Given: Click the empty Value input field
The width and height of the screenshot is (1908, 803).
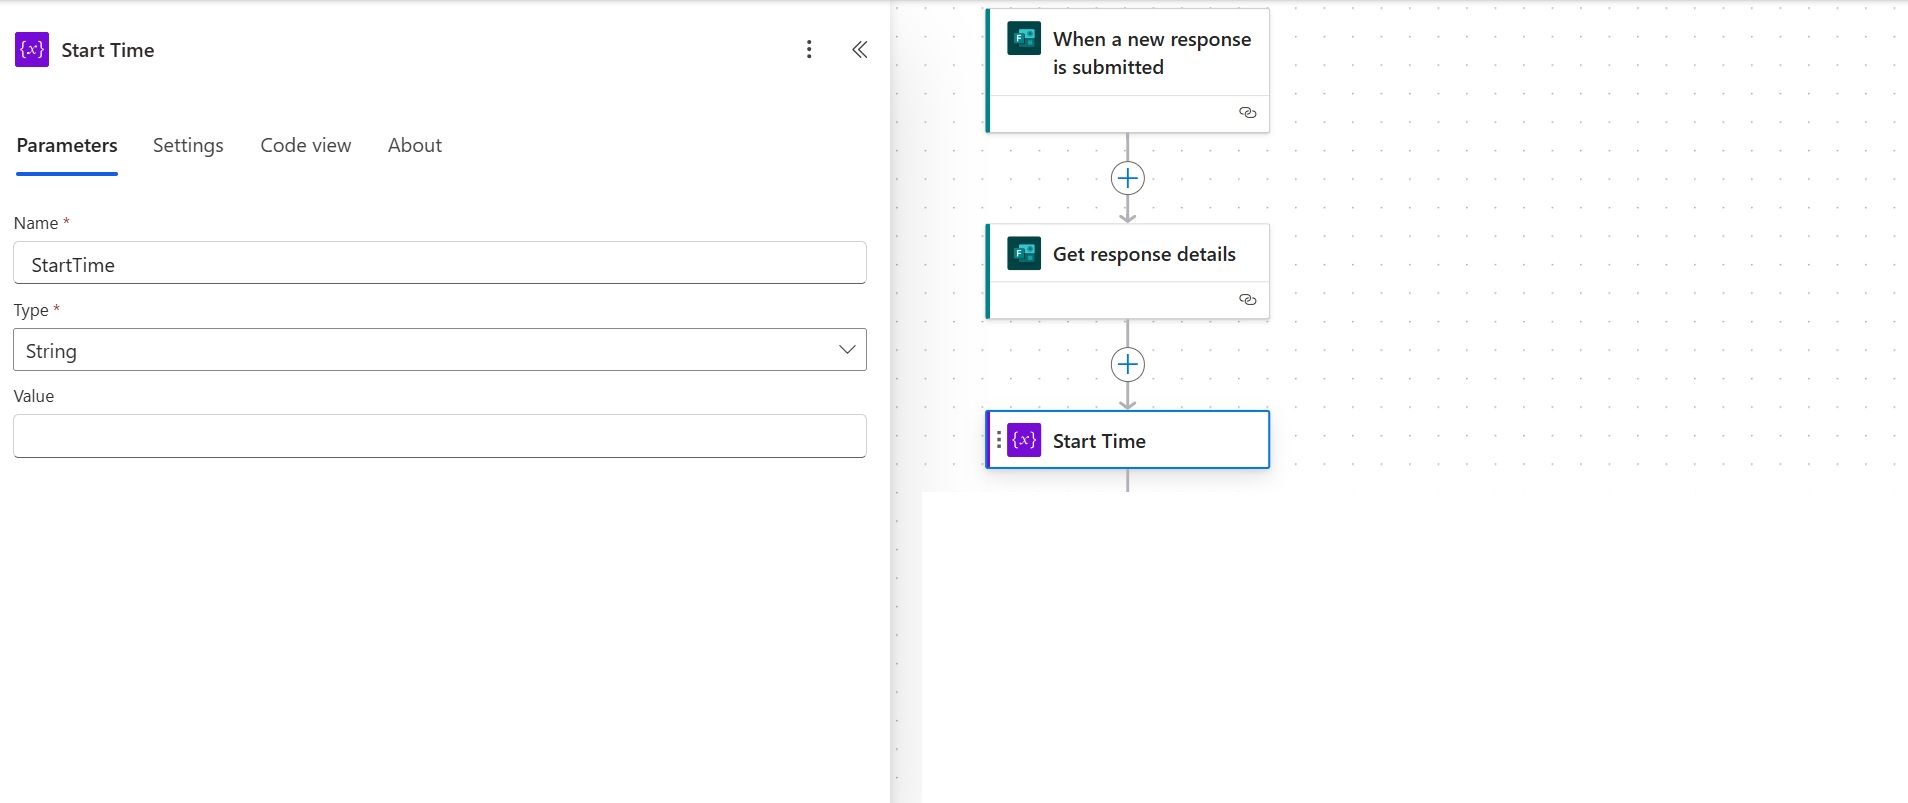Looking at the screenshot, I should 440,436.
